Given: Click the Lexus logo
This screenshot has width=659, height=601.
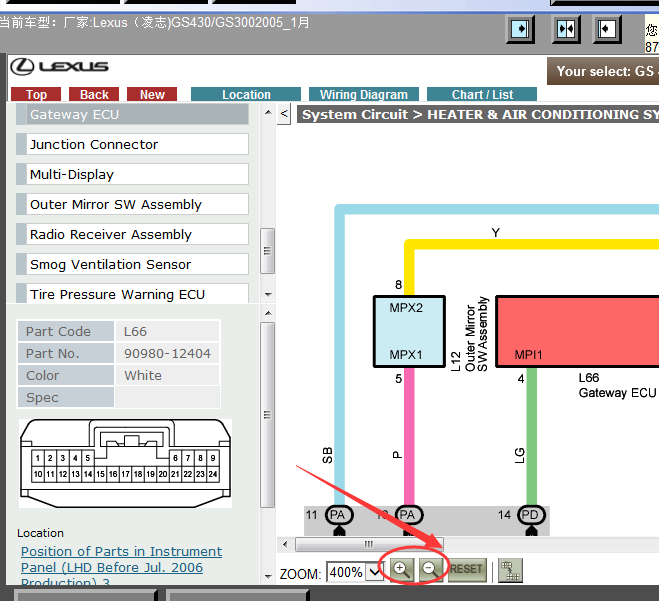Looking at the screenshot, I should 59,67.
